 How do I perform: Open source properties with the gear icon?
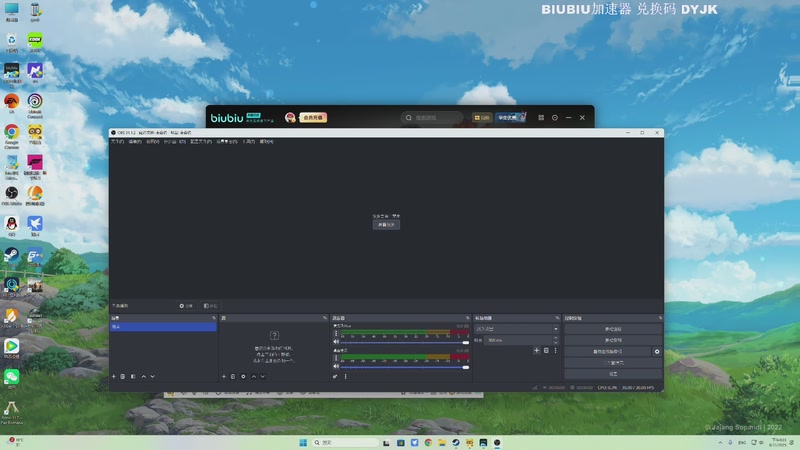[x=243, y=377]
